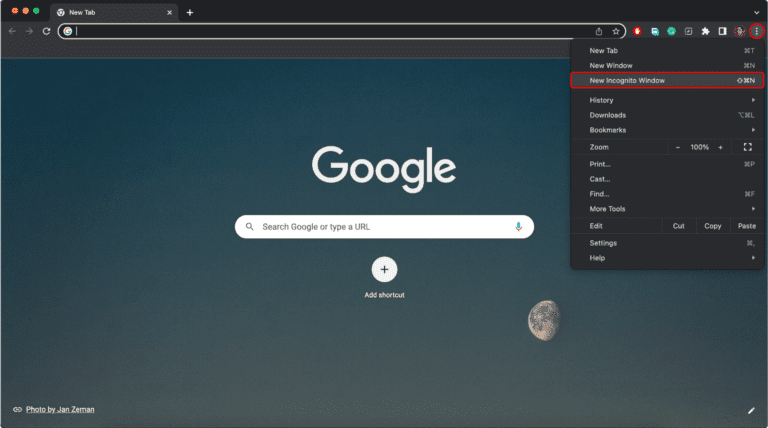
Task: Click the magnifier icon in the search box
Action: pos(249,227)
